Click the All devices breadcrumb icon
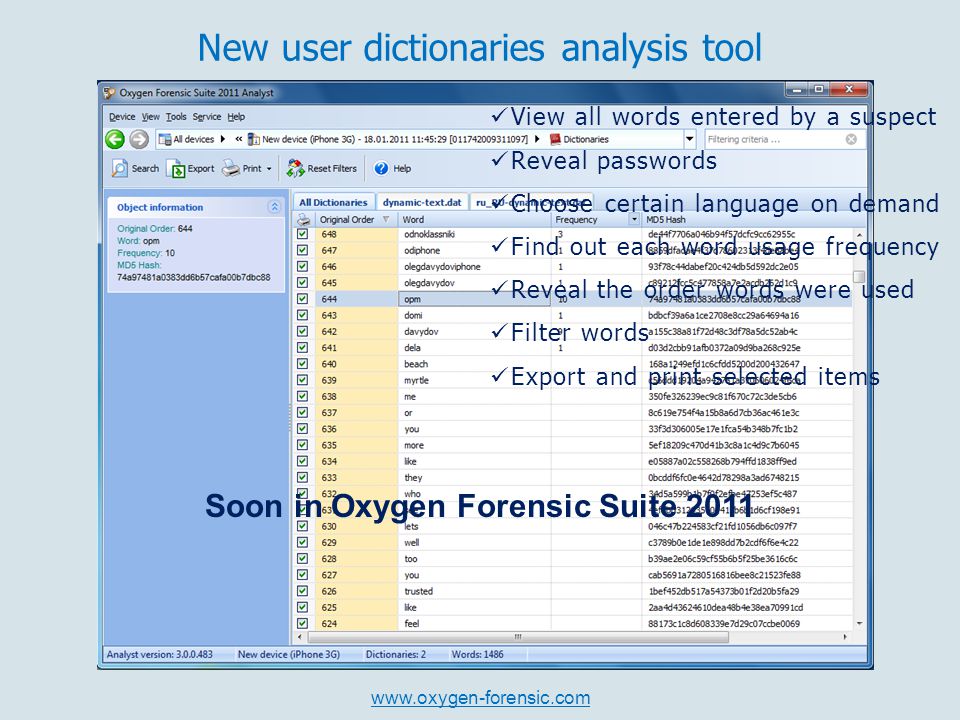 pos(165,140)
